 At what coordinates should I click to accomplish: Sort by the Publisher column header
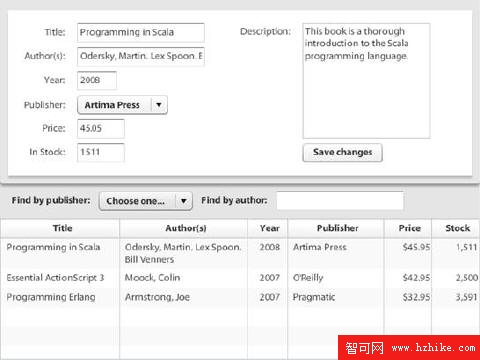point(336,228)
